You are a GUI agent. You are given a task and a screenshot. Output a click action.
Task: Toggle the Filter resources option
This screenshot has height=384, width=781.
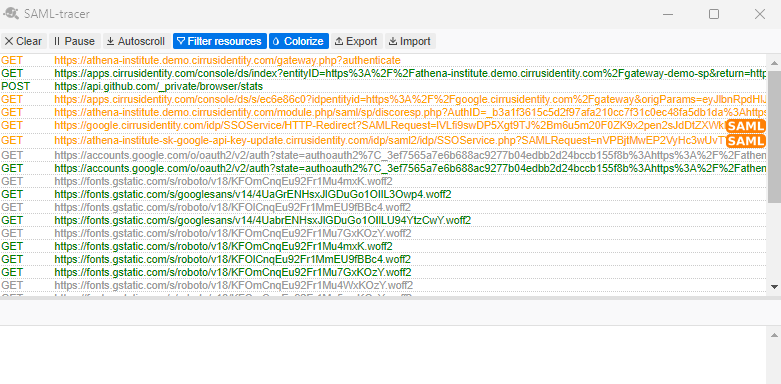coord(220,41)
